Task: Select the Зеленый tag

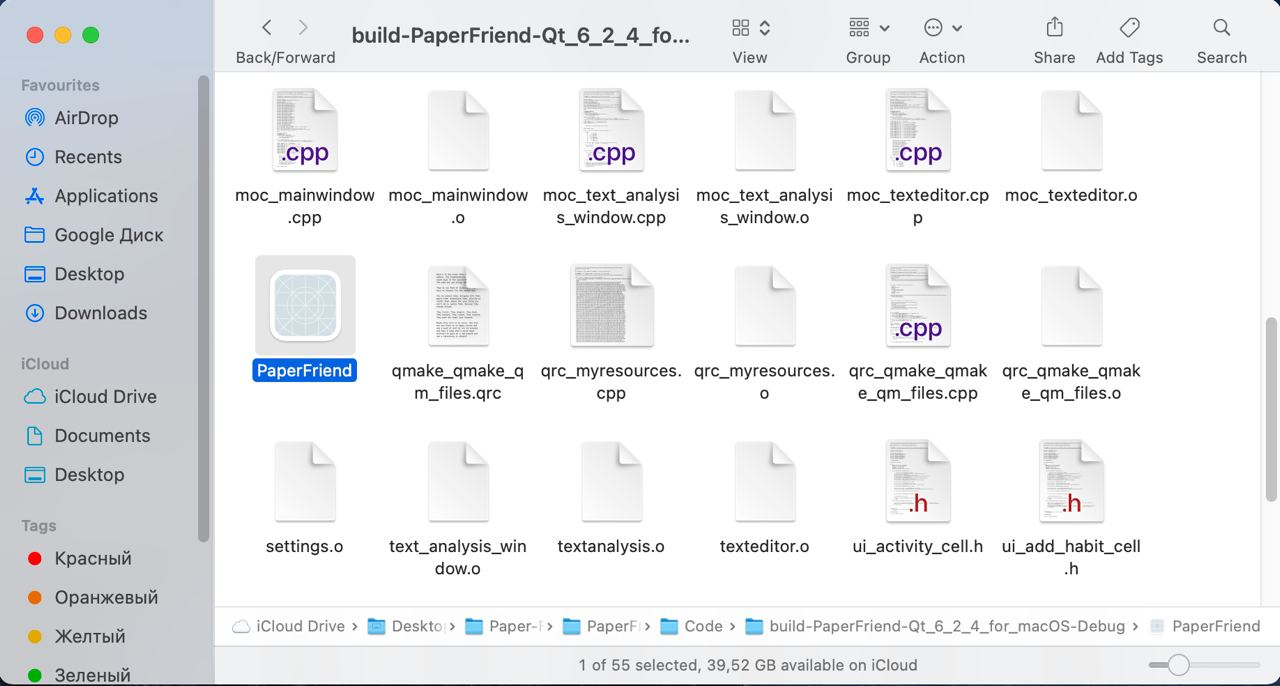Action: pyautogui.click(x=92, y=675)
